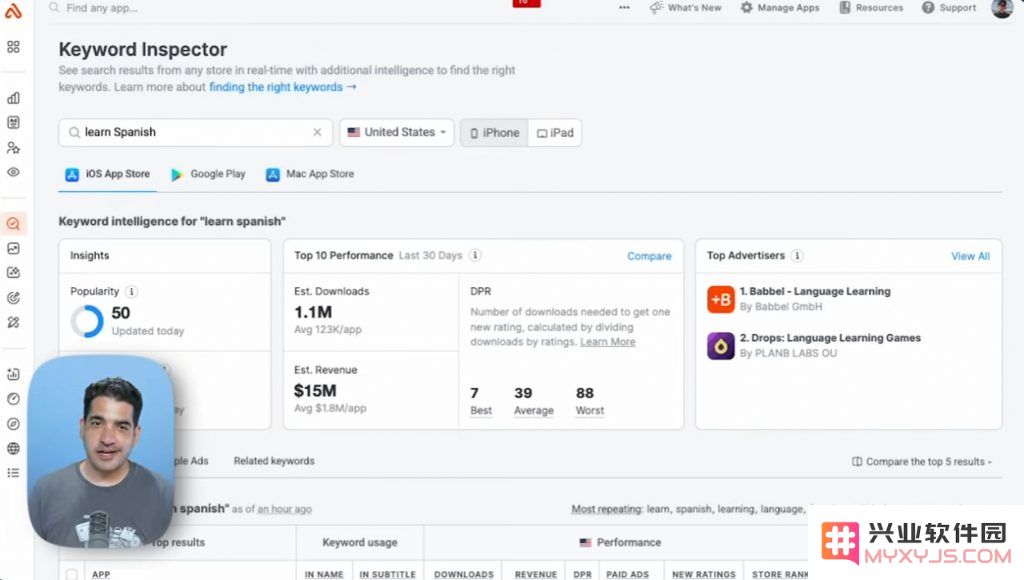This screenshot has width=1024, height=580.
Task: Click the Est. Revenue $15M value
Action: tap(315, 391)
